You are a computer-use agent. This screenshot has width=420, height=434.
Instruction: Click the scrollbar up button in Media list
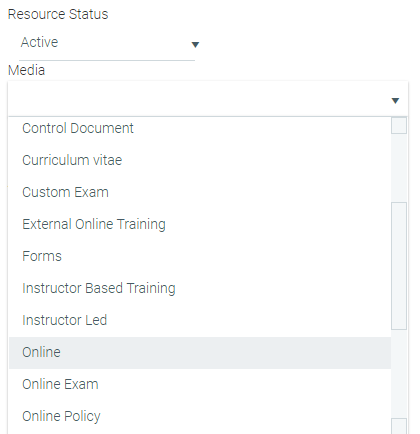[399, 126]
